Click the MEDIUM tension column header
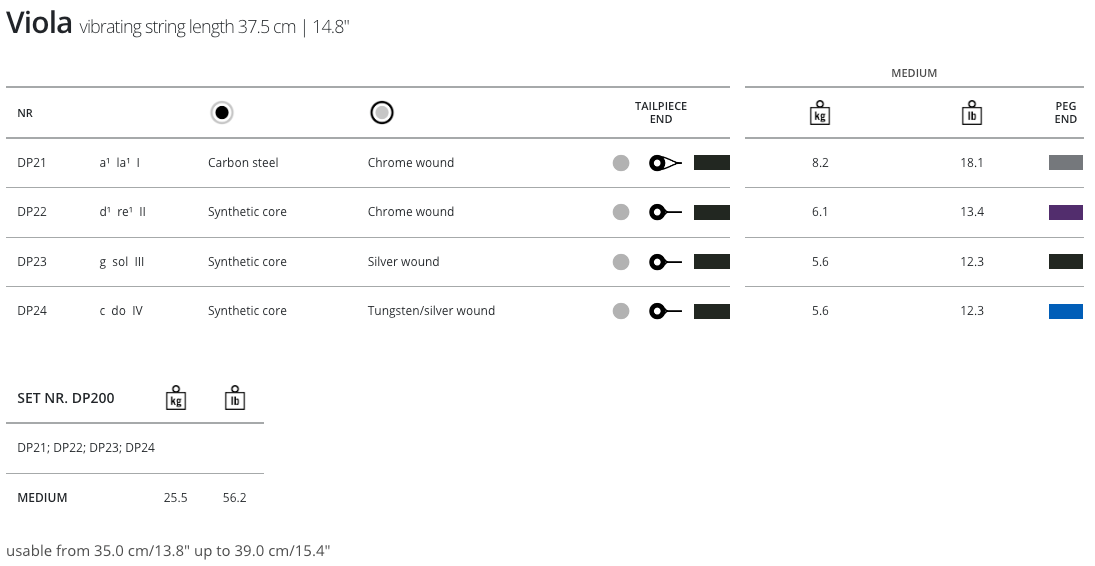The image size is (1095, 566). point(914,73)
